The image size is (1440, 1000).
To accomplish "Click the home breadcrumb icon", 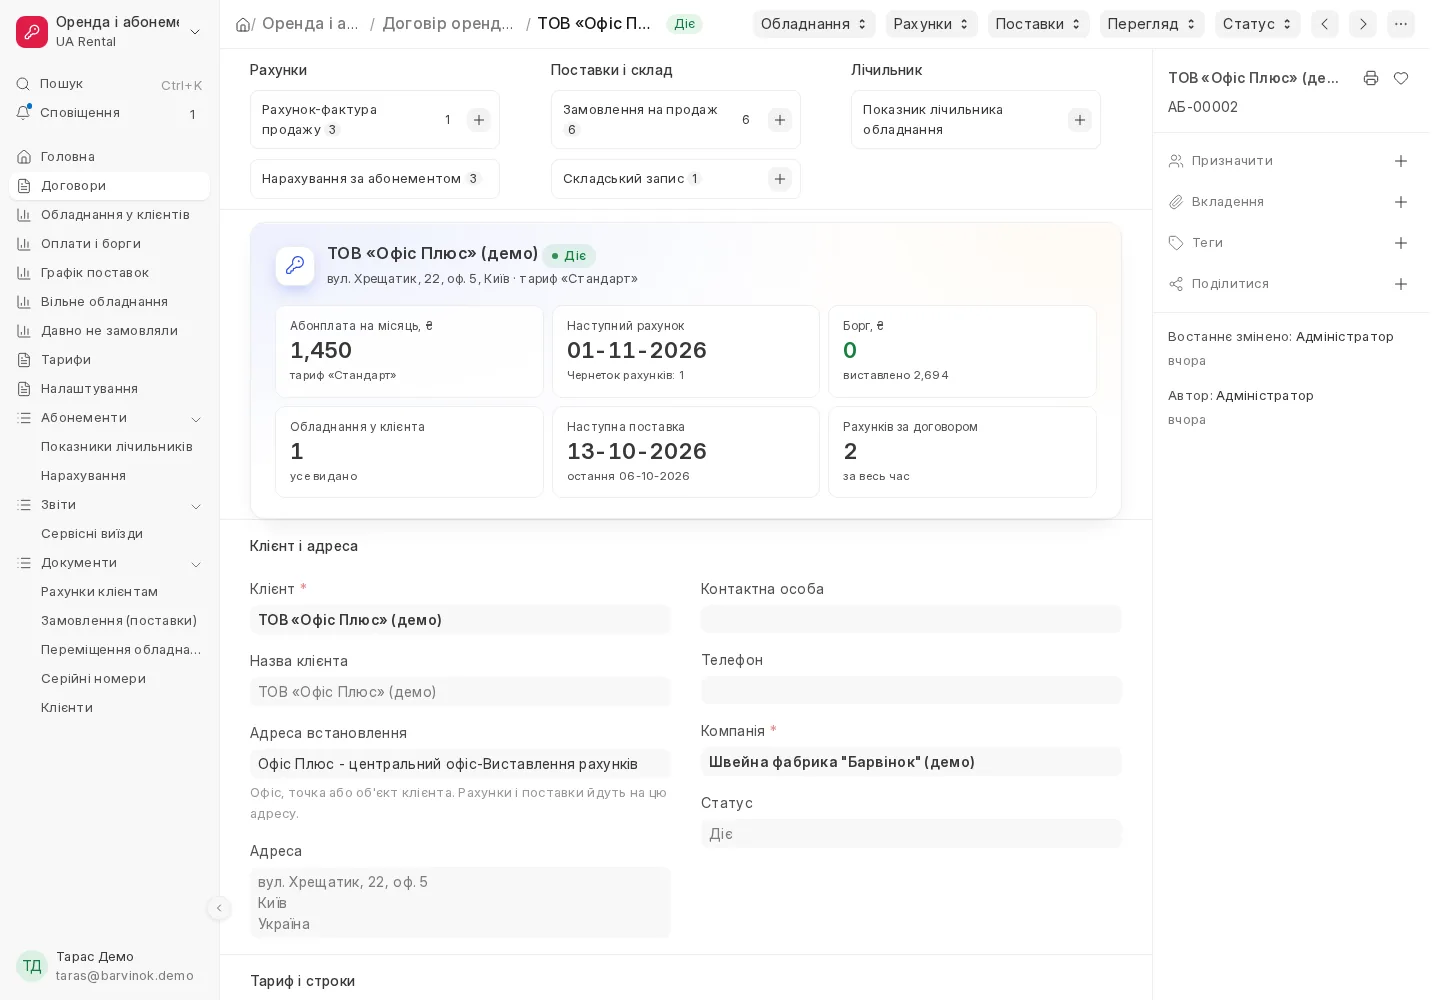I will (x=243, y=24).
